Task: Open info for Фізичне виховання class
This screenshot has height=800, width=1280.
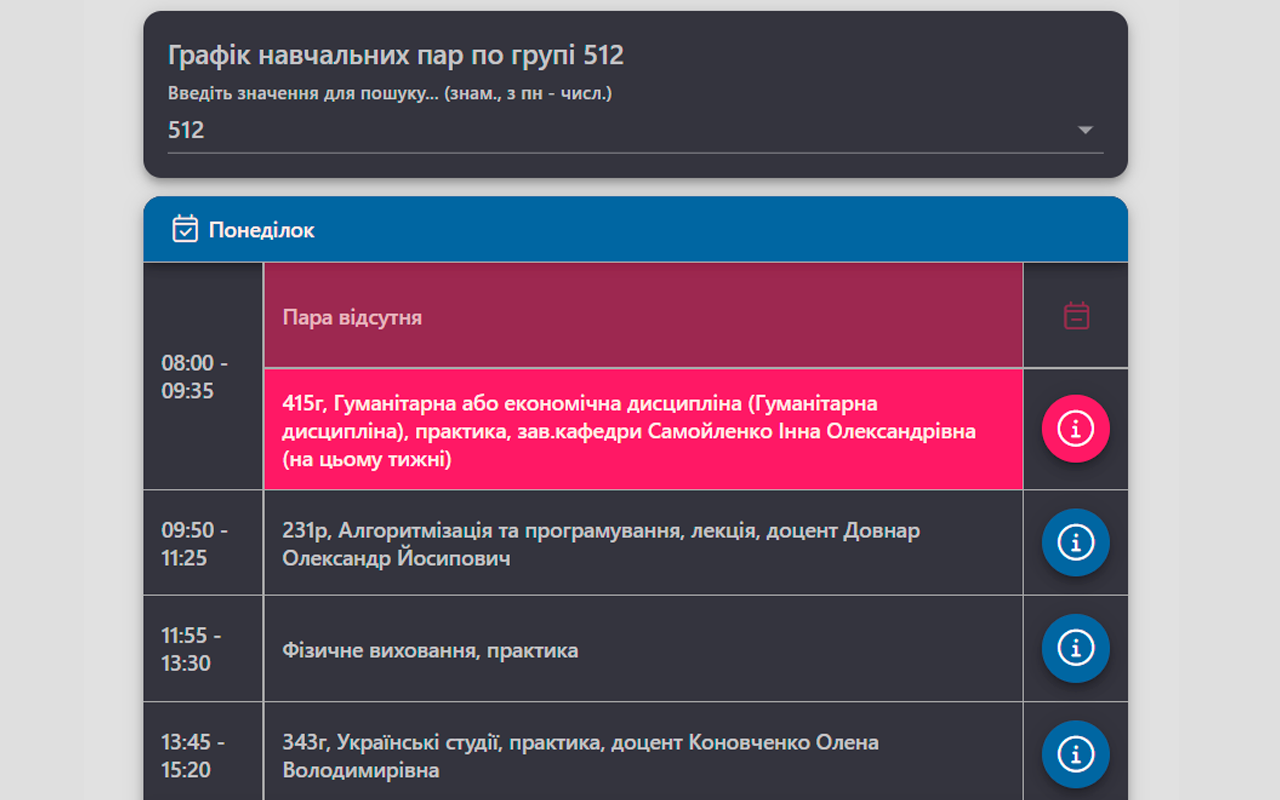Action: [1076, 648]
